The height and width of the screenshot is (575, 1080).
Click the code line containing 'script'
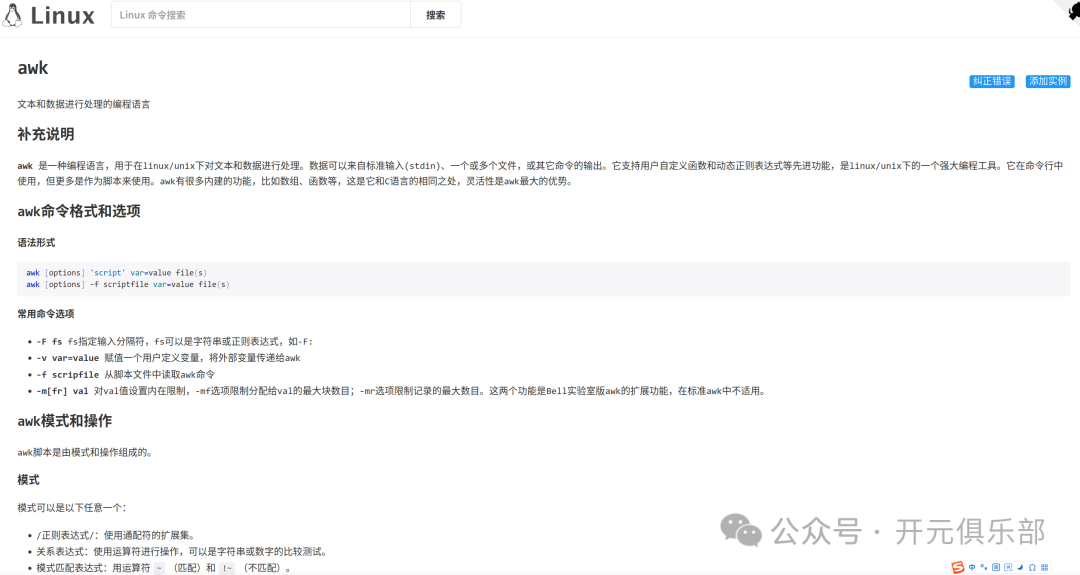[x=116, y=273]
